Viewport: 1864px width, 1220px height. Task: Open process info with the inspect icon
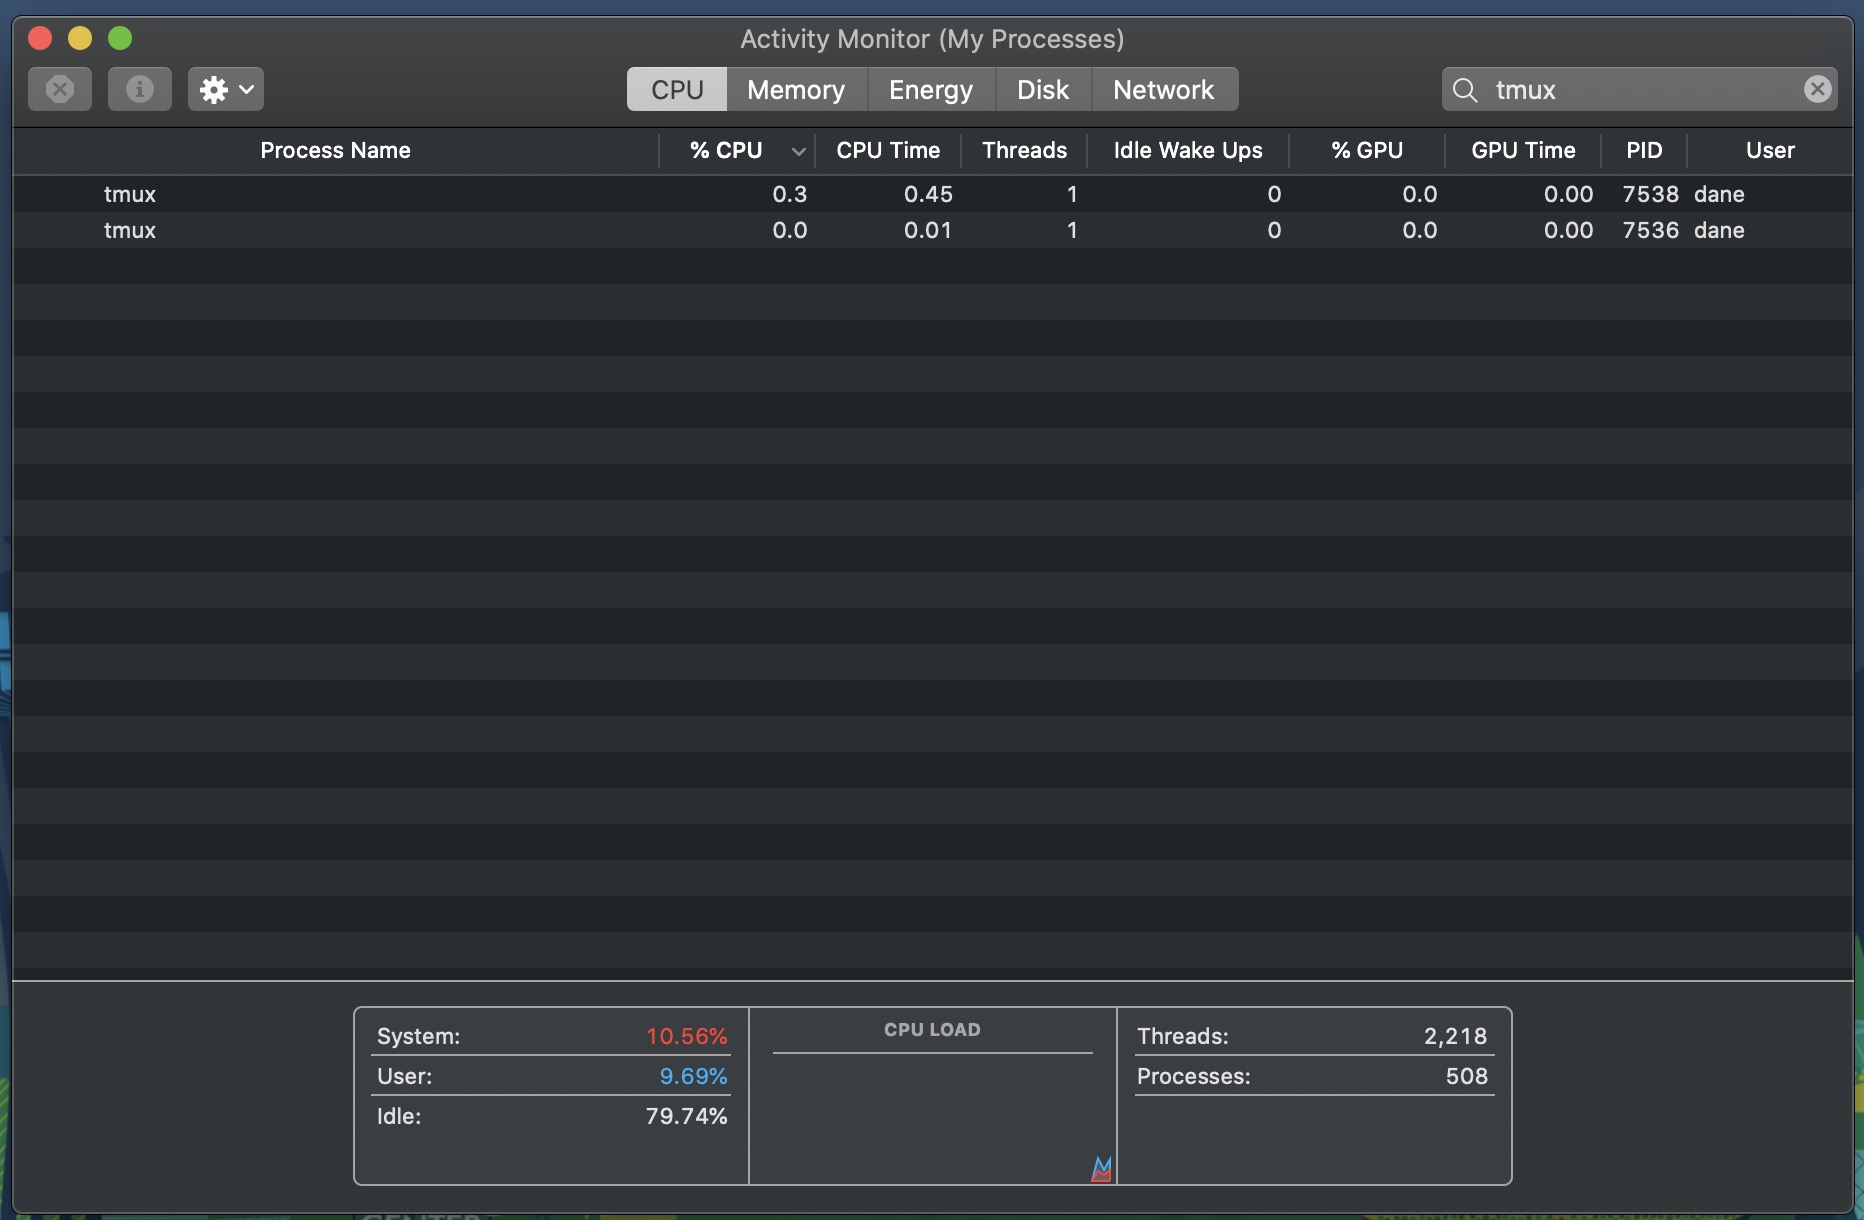[139, 88]
